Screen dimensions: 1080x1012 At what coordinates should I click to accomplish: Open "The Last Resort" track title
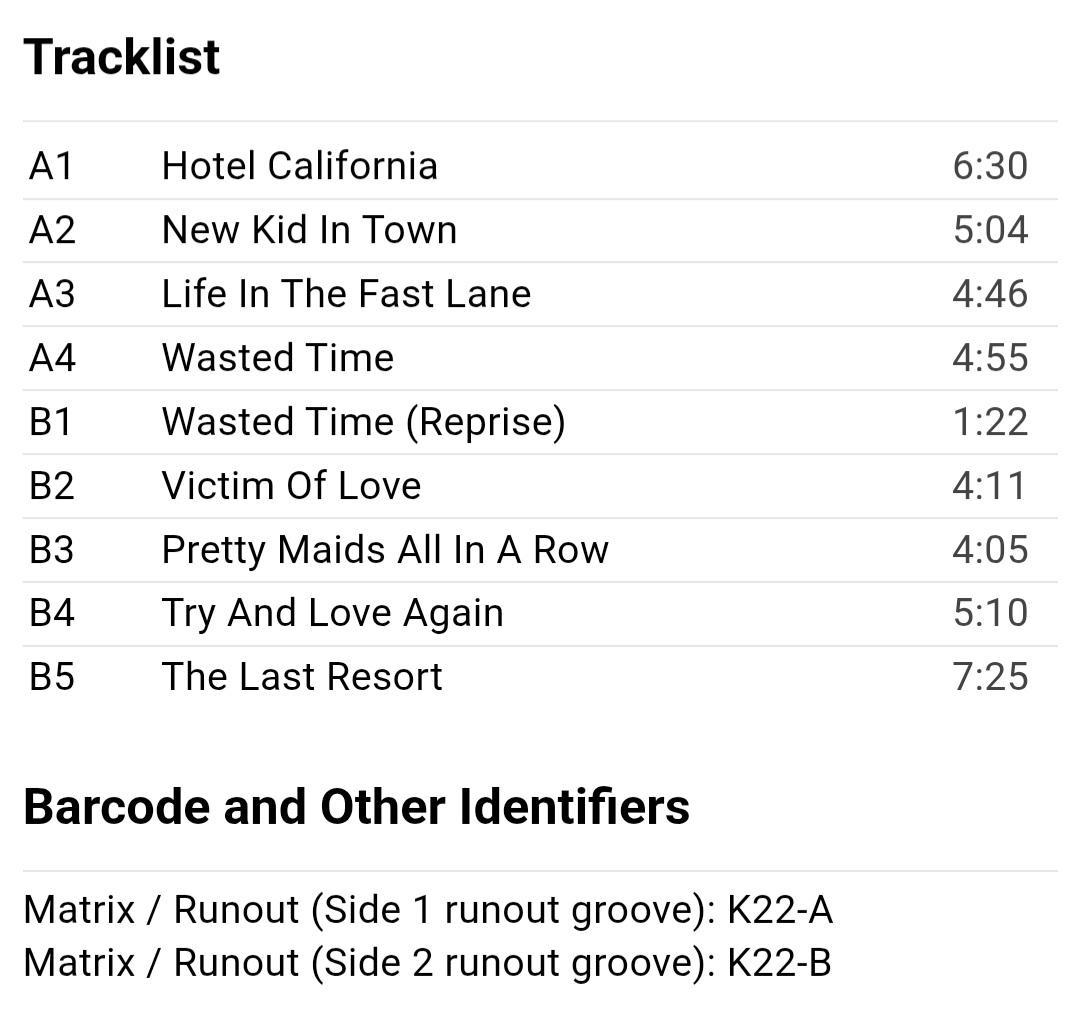point(302,677)
